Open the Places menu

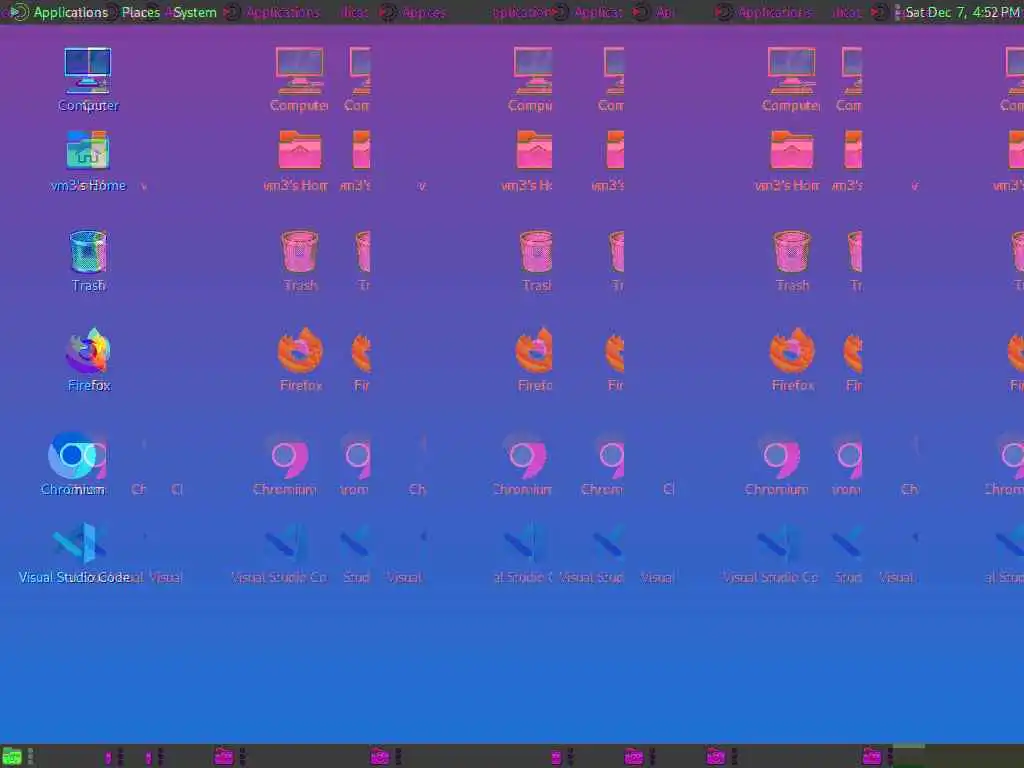[140, 12]
